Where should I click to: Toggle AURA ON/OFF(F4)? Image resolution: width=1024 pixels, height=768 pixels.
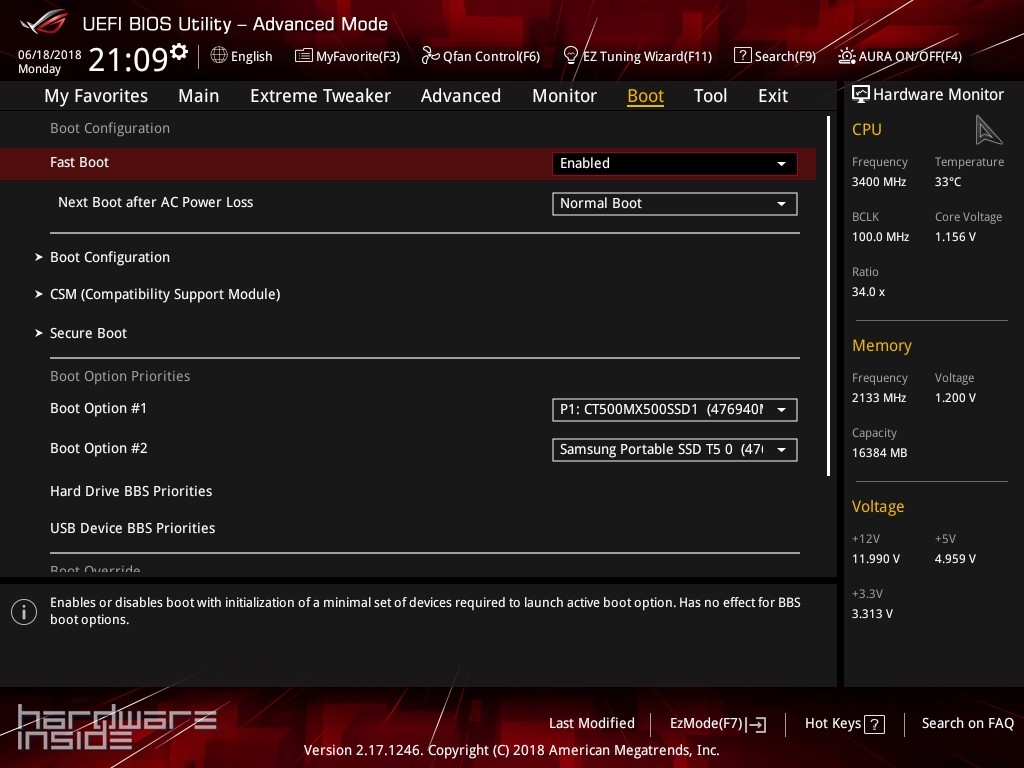(910, 56)
